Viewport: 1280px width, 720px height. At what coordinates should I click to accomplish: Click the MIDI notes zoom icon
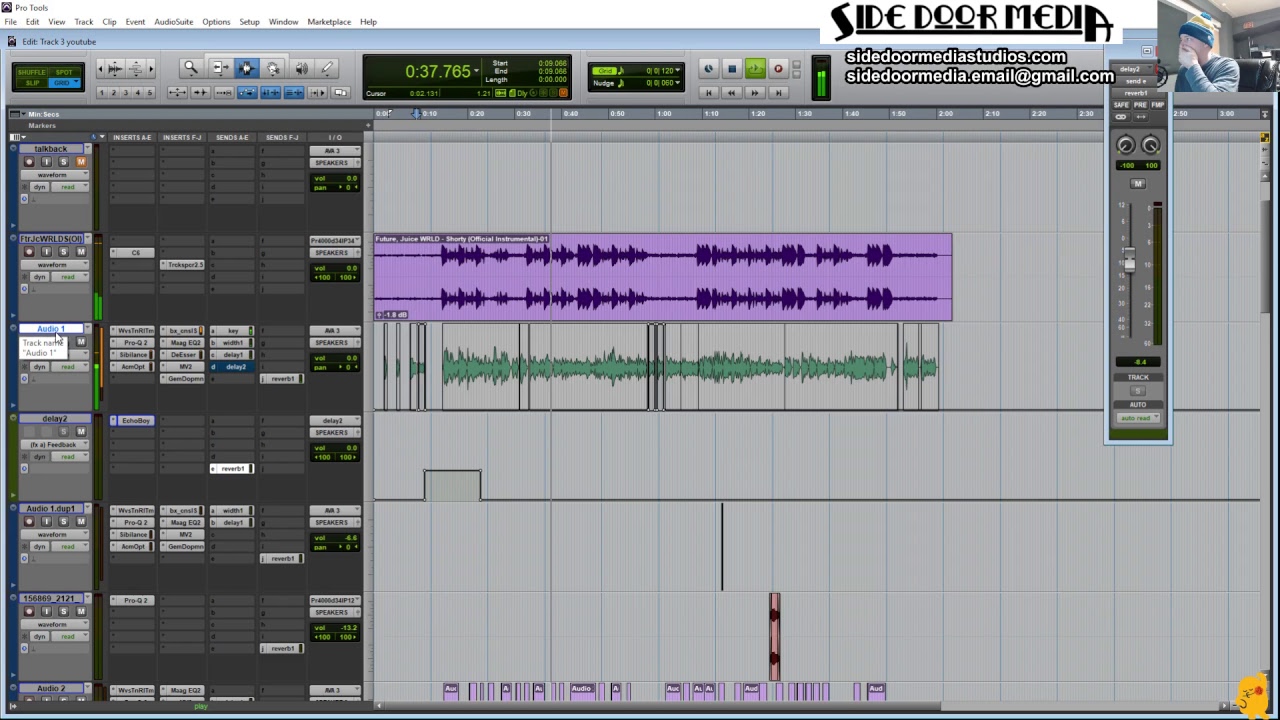[x=136, y=68]
